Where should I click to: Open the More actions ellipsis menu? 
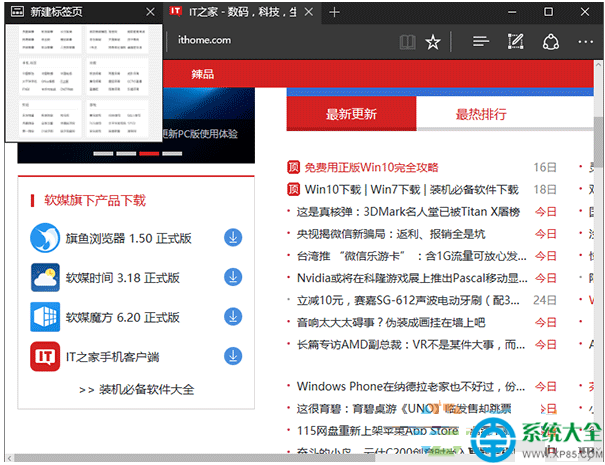click(585, 42)
